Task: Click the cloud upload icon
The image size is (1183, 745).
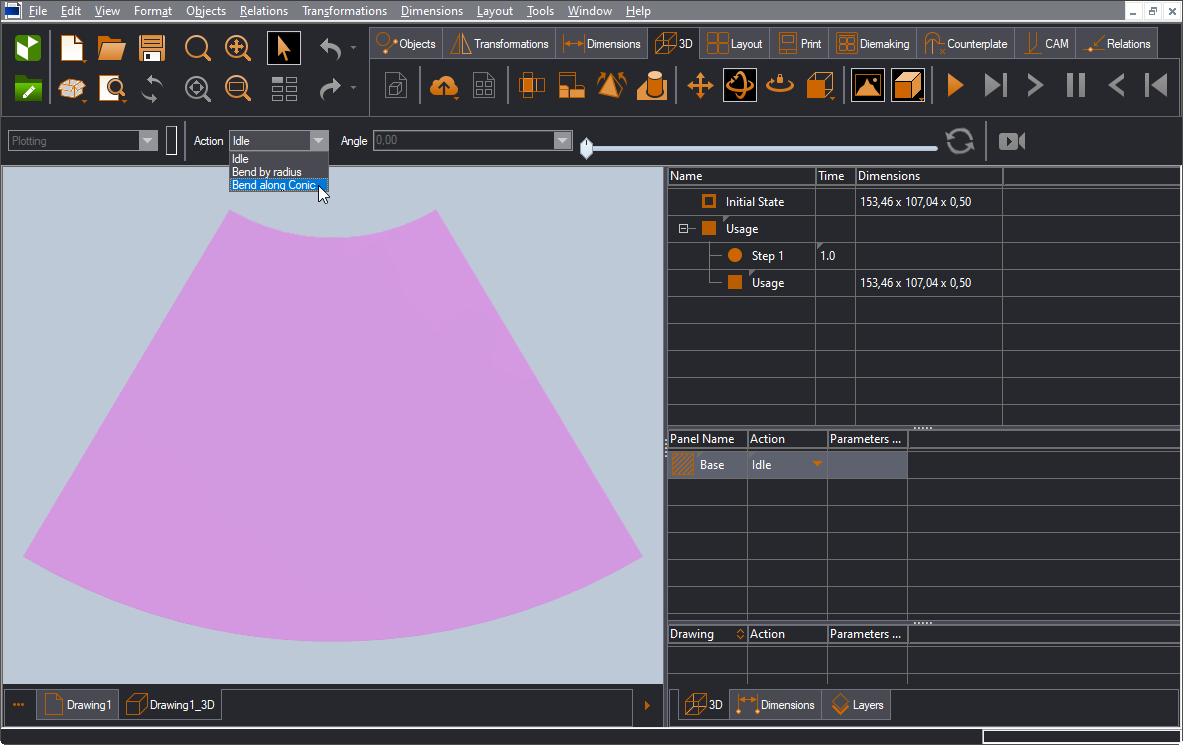Action: click(x=443, y=86)
